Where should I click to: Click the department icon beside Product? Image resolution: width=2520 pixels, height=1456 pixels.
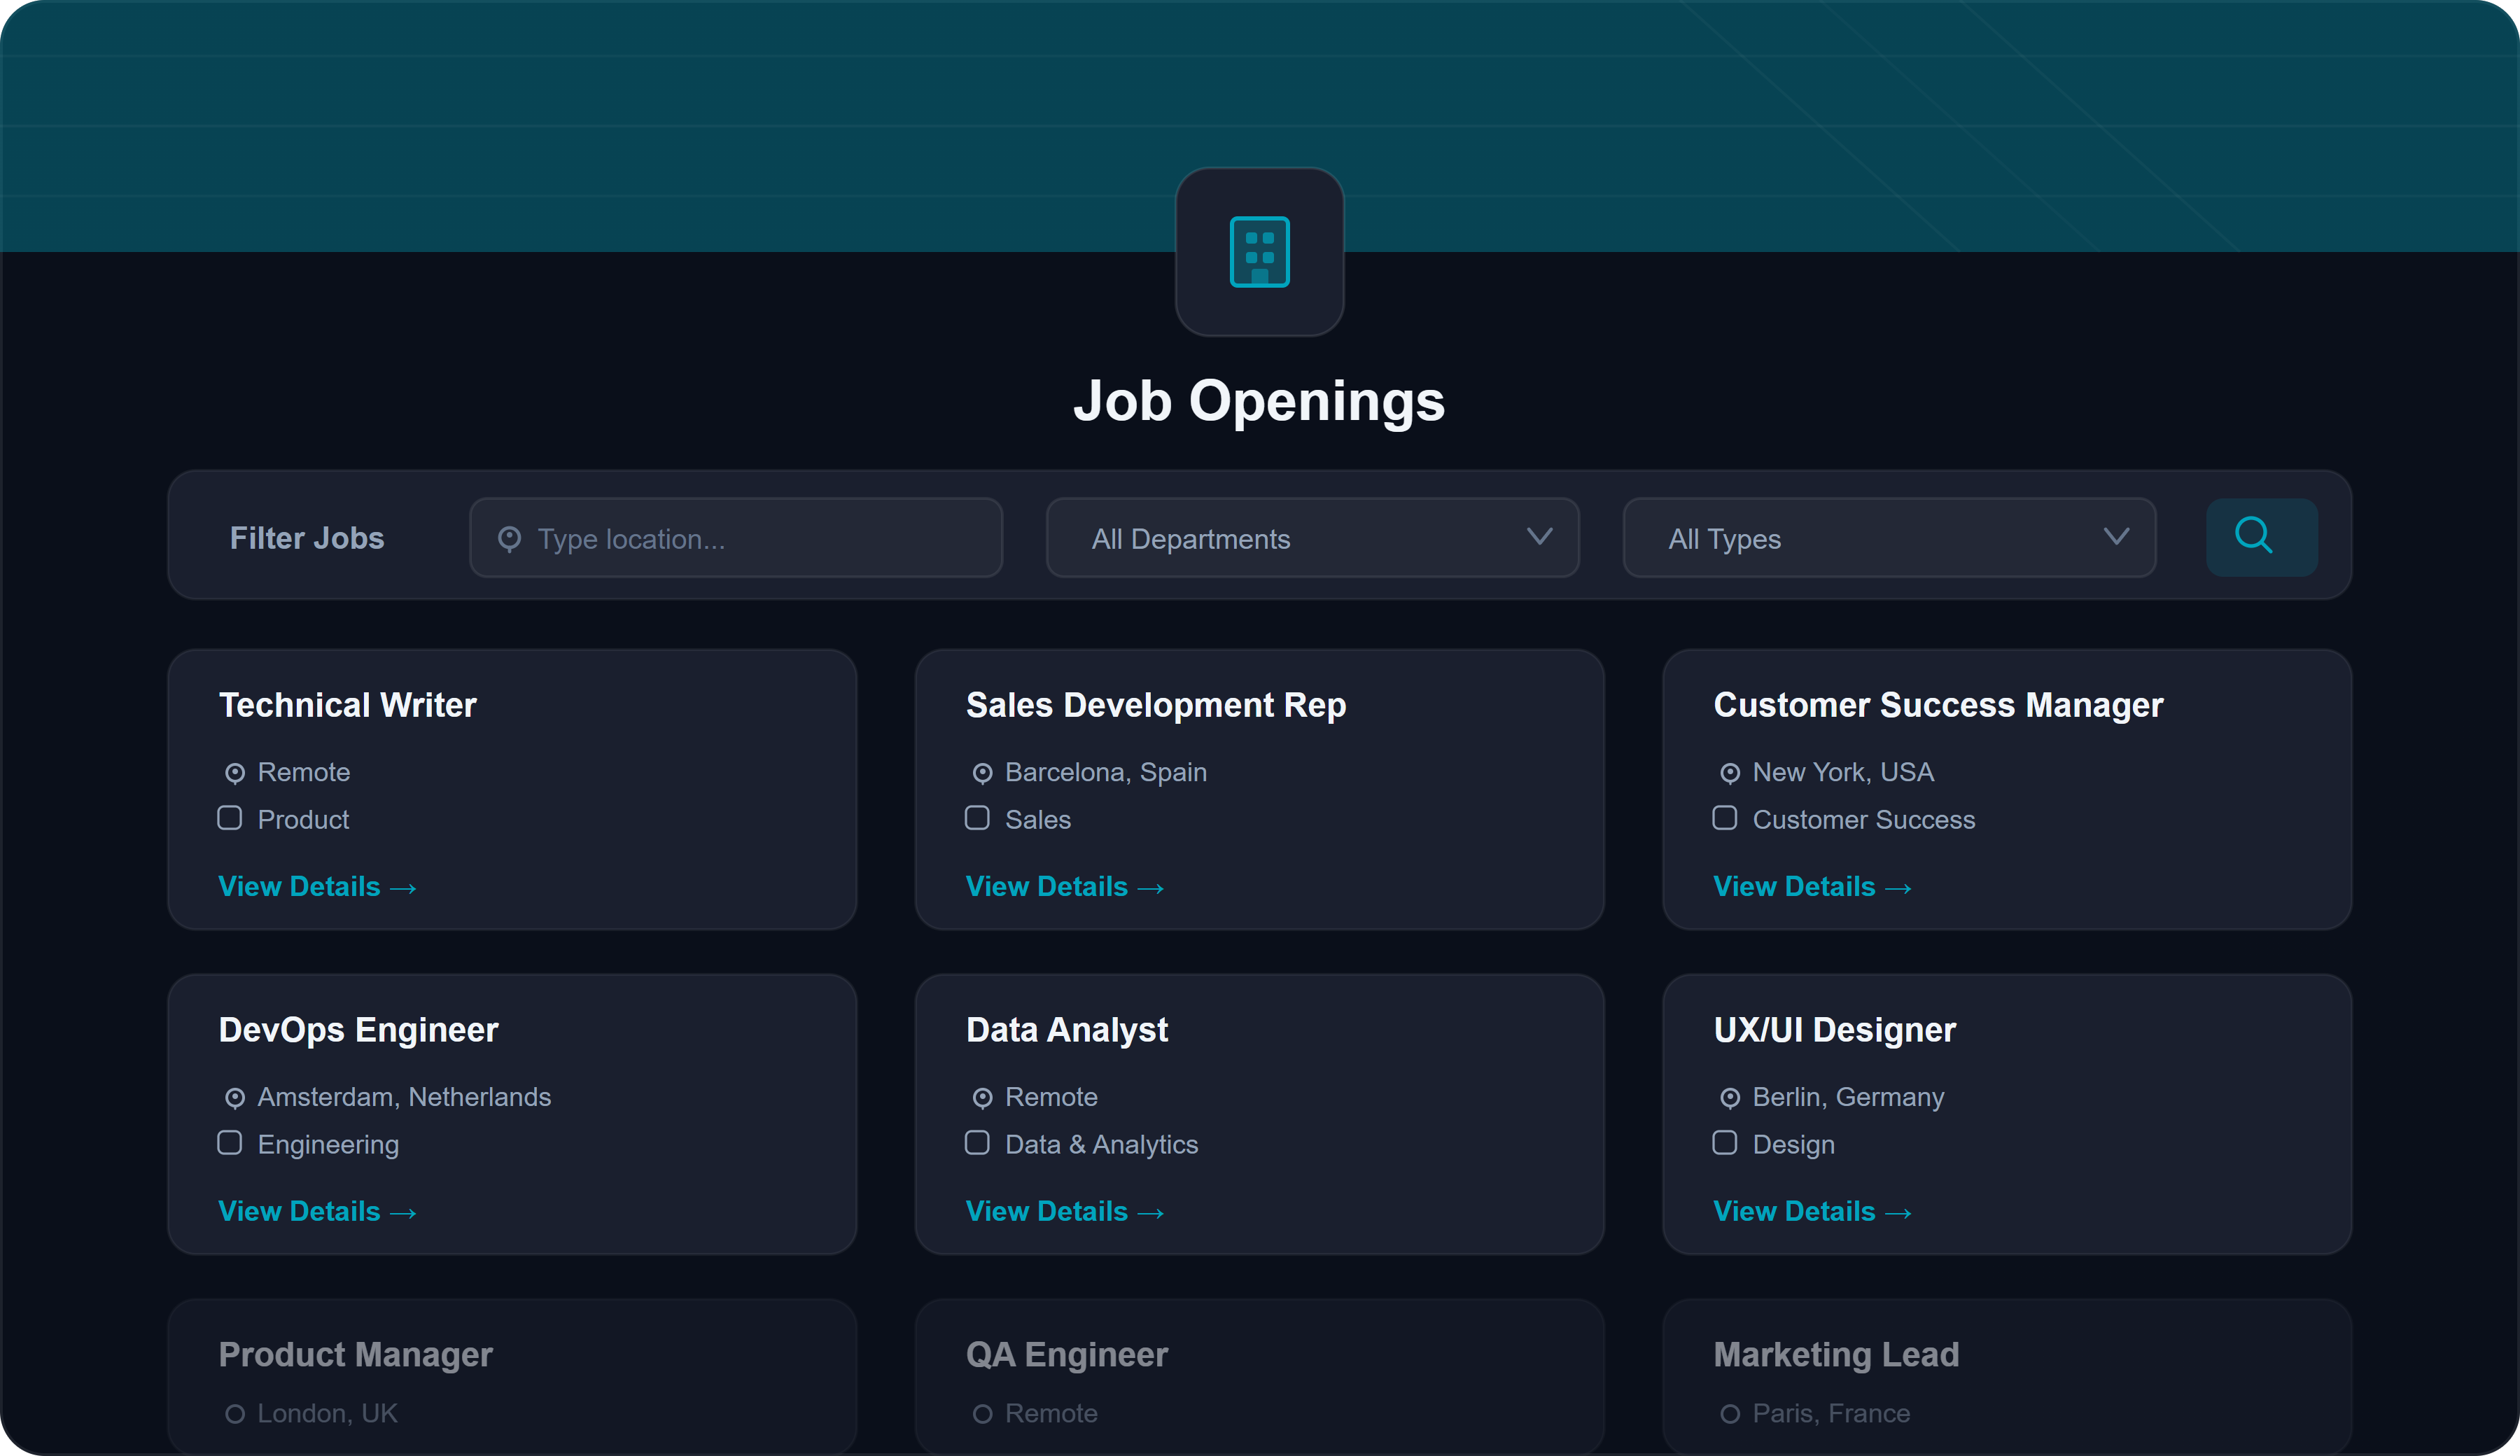[x=230, y=818]
